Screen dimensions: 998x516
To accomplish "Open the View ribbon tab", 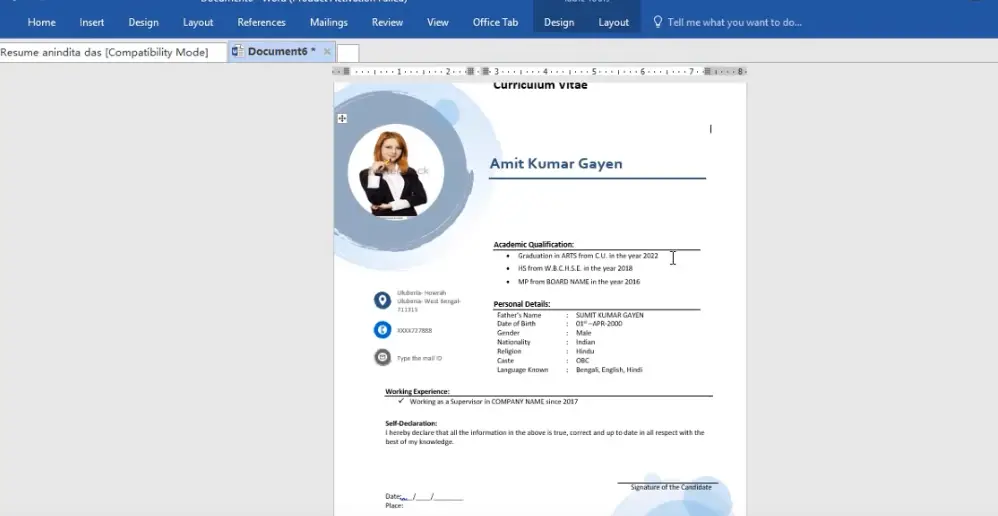I will click(x=437, y=22).
